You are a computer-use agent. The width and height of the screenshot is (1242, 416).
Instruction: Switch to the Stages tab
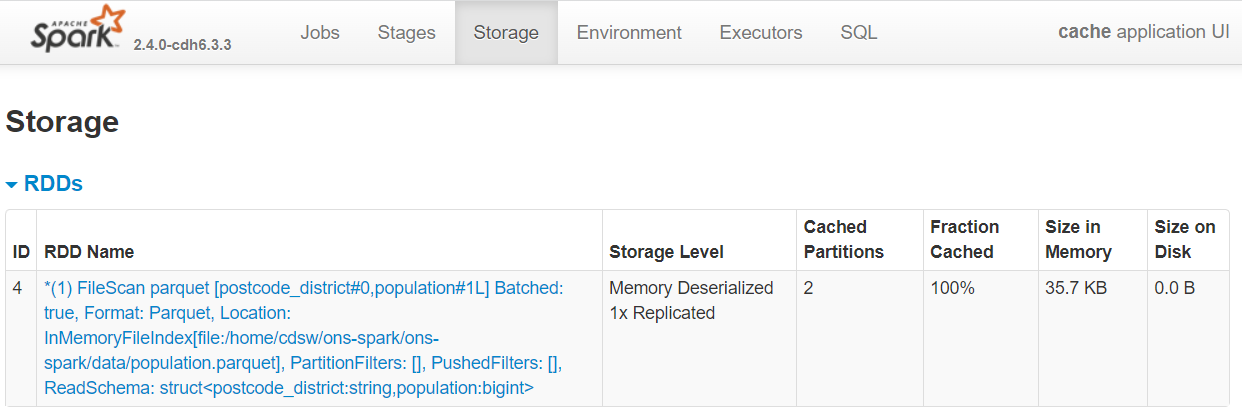click(x=406, y=32)
